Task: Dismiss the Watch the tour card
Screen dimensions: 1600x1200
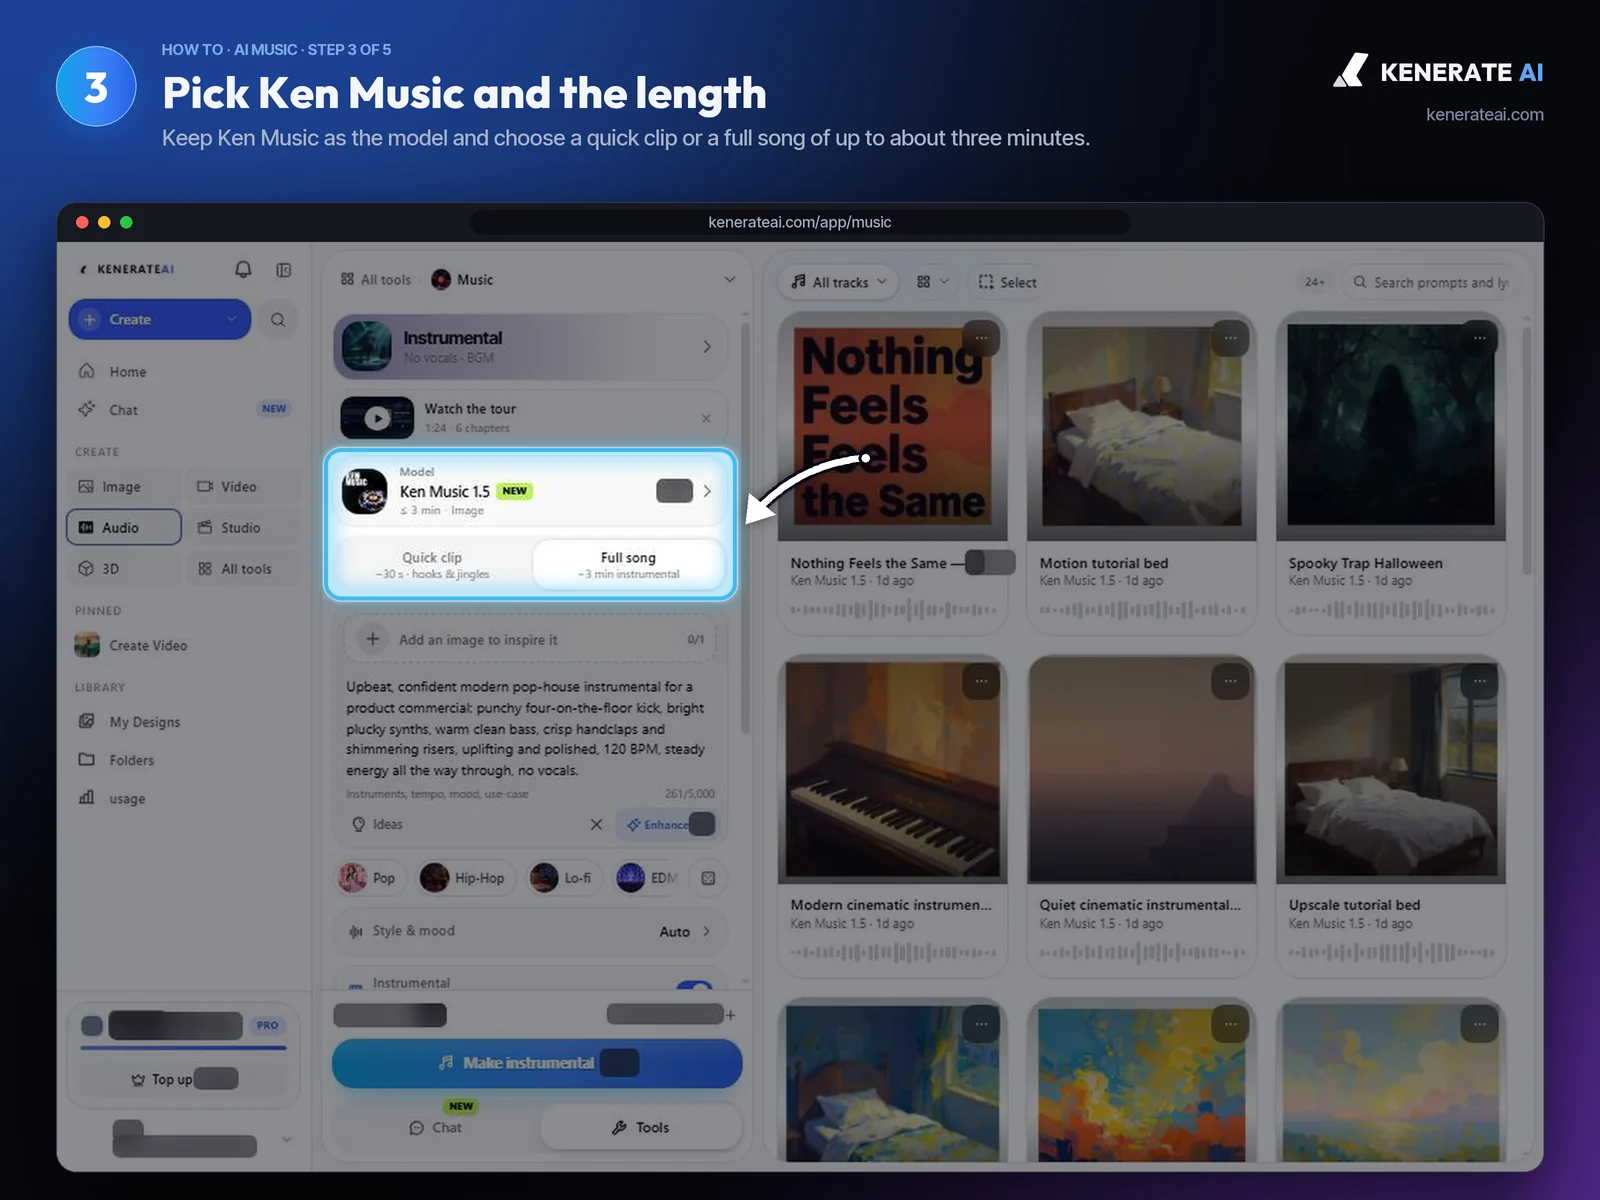Action: click(x=706, y=418)
